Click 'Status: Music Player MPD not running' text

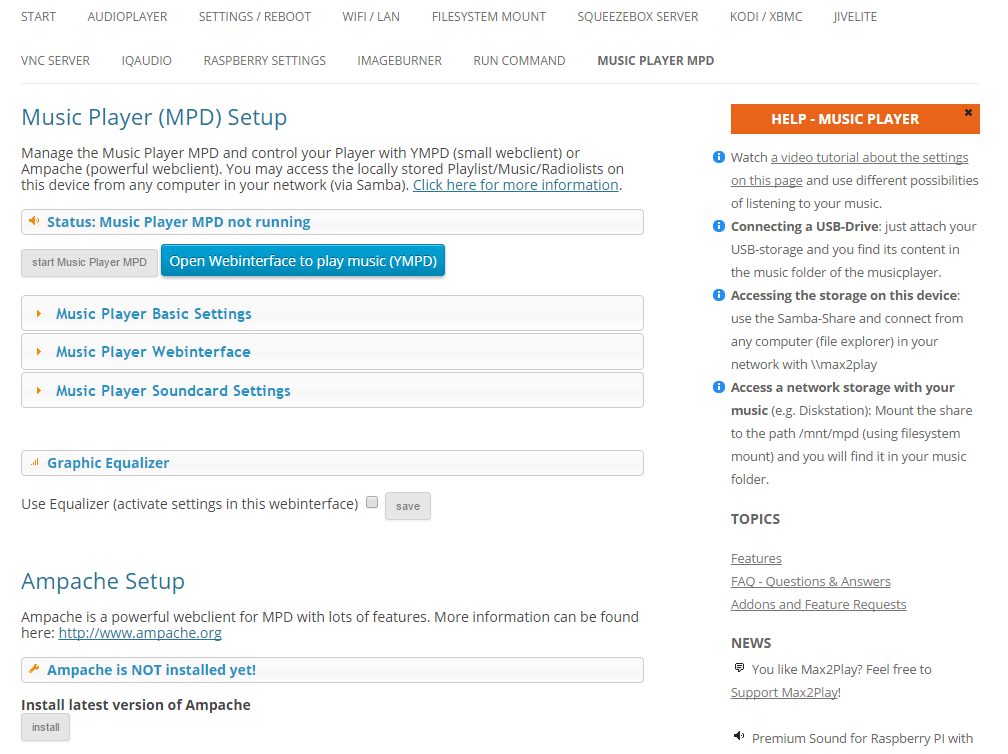pos(179,222)
